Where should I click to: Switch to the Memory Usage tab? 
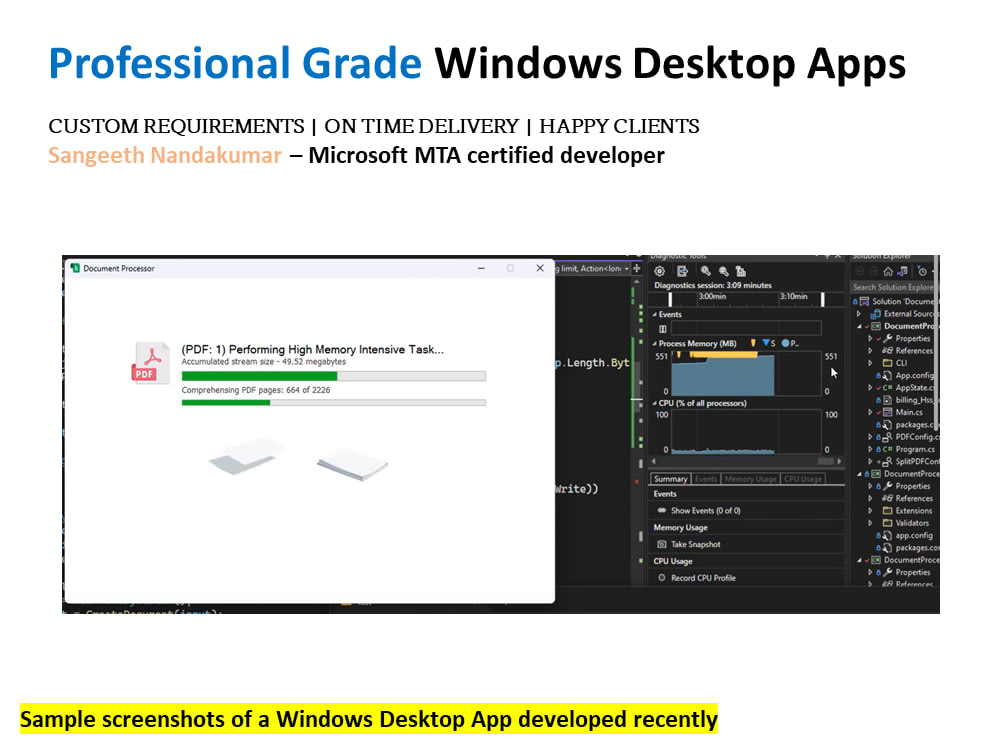[749, 479]
